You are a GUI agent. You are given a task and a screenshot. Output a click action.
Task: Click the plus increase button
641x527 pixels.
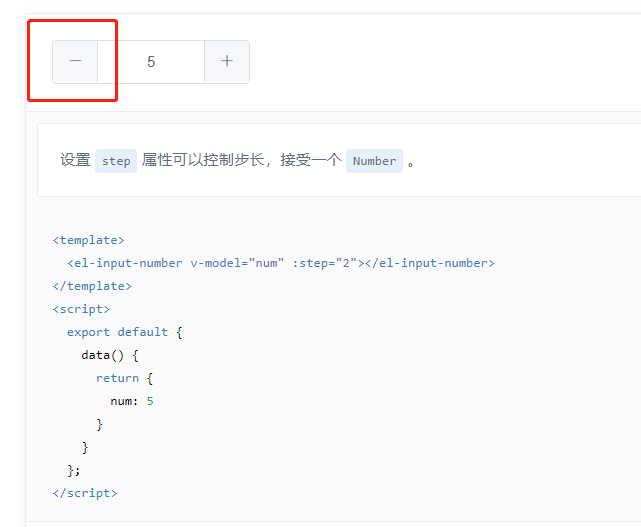pyautogui.click(x=227, y=62)
